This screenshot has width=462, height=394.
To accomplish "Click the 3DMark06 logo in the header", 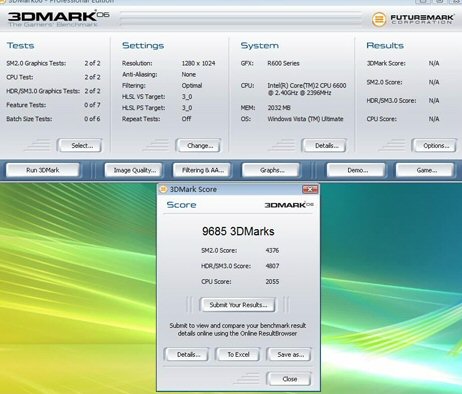I will tap(58, 19).
